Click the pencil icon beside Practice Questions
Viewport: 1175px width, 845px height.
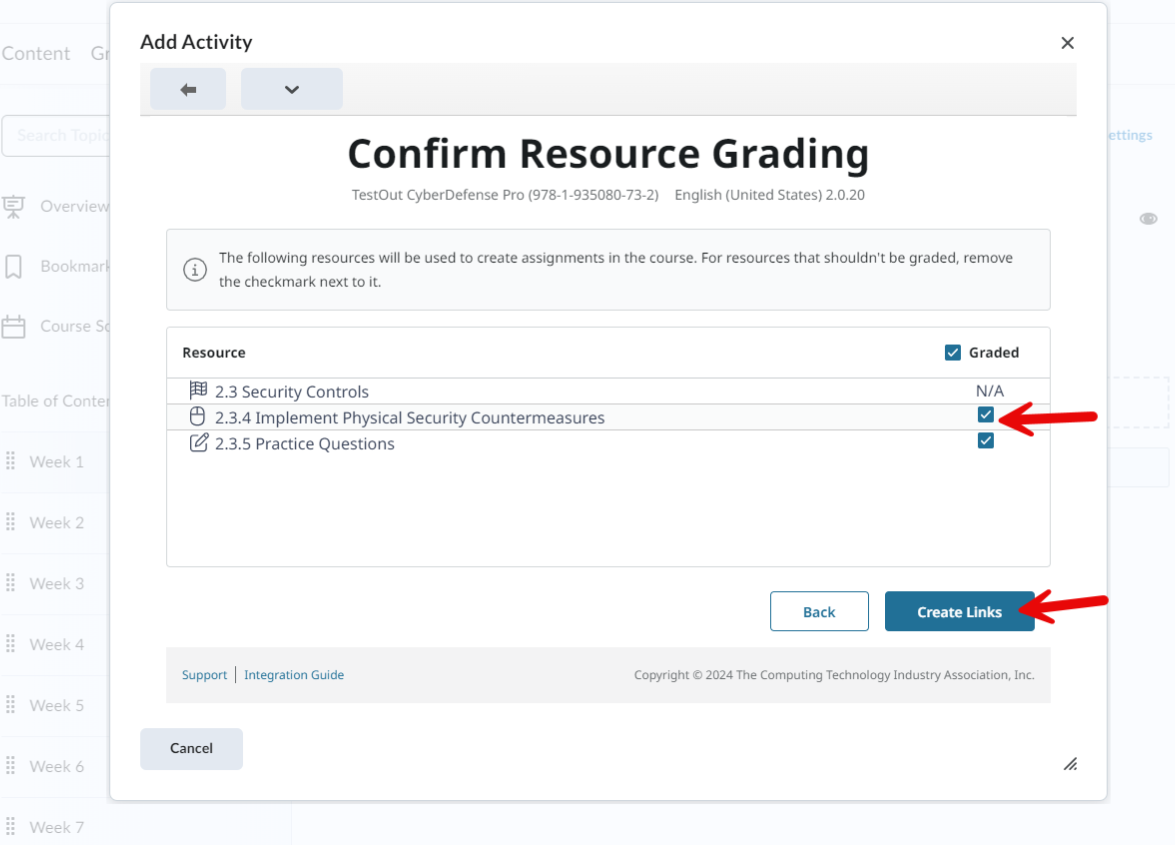tap(198, 443)
